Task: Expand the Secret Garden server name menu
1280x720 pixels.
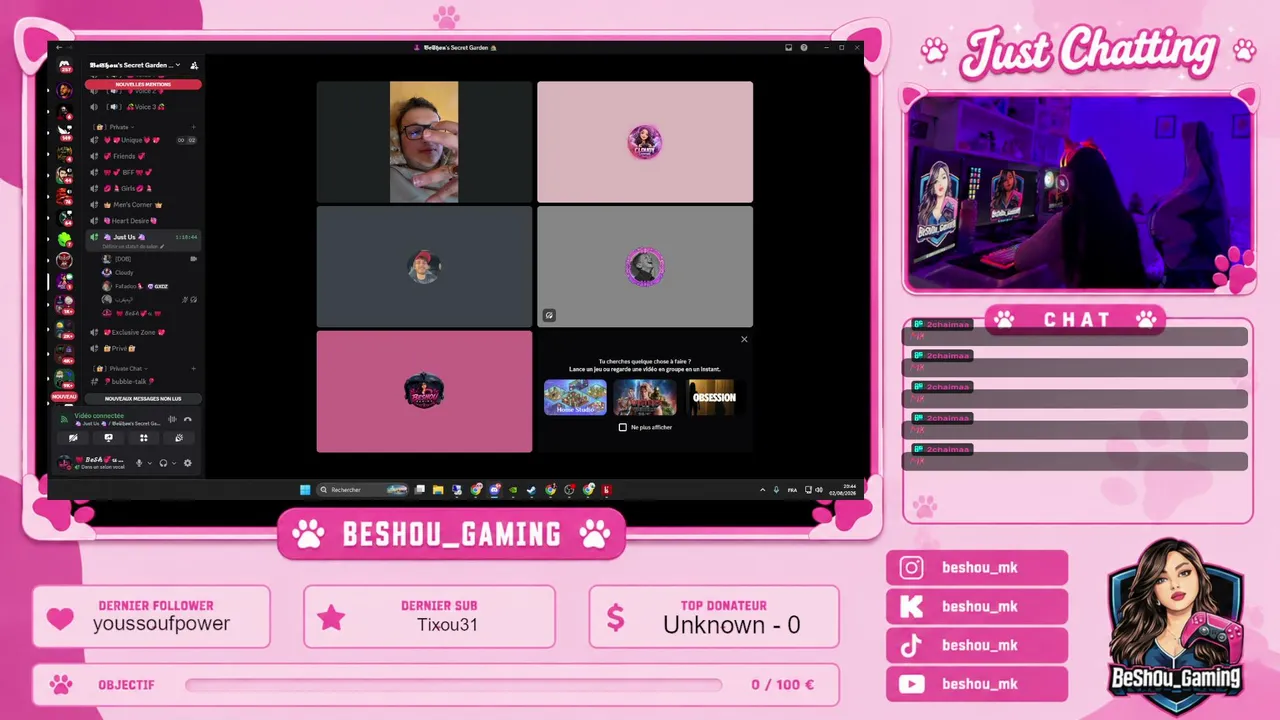Action: pyautogui.click(x=135, y=65)
